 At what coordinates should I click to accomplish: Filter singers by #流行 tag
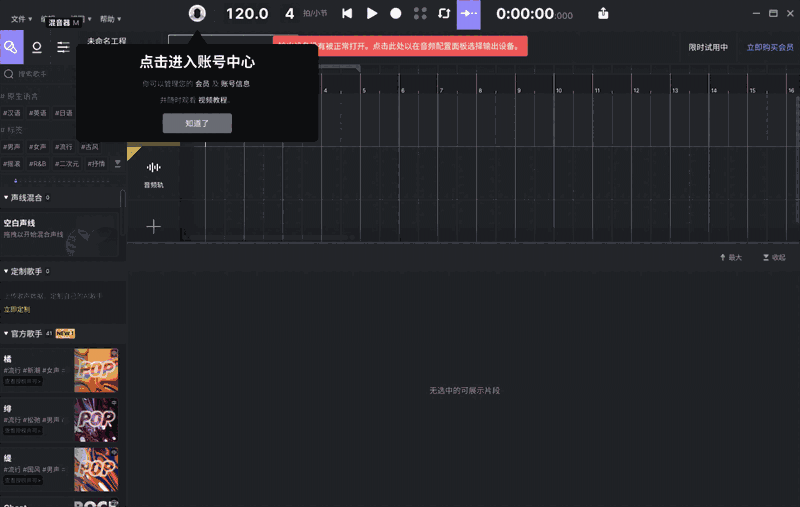pos(64,147)
